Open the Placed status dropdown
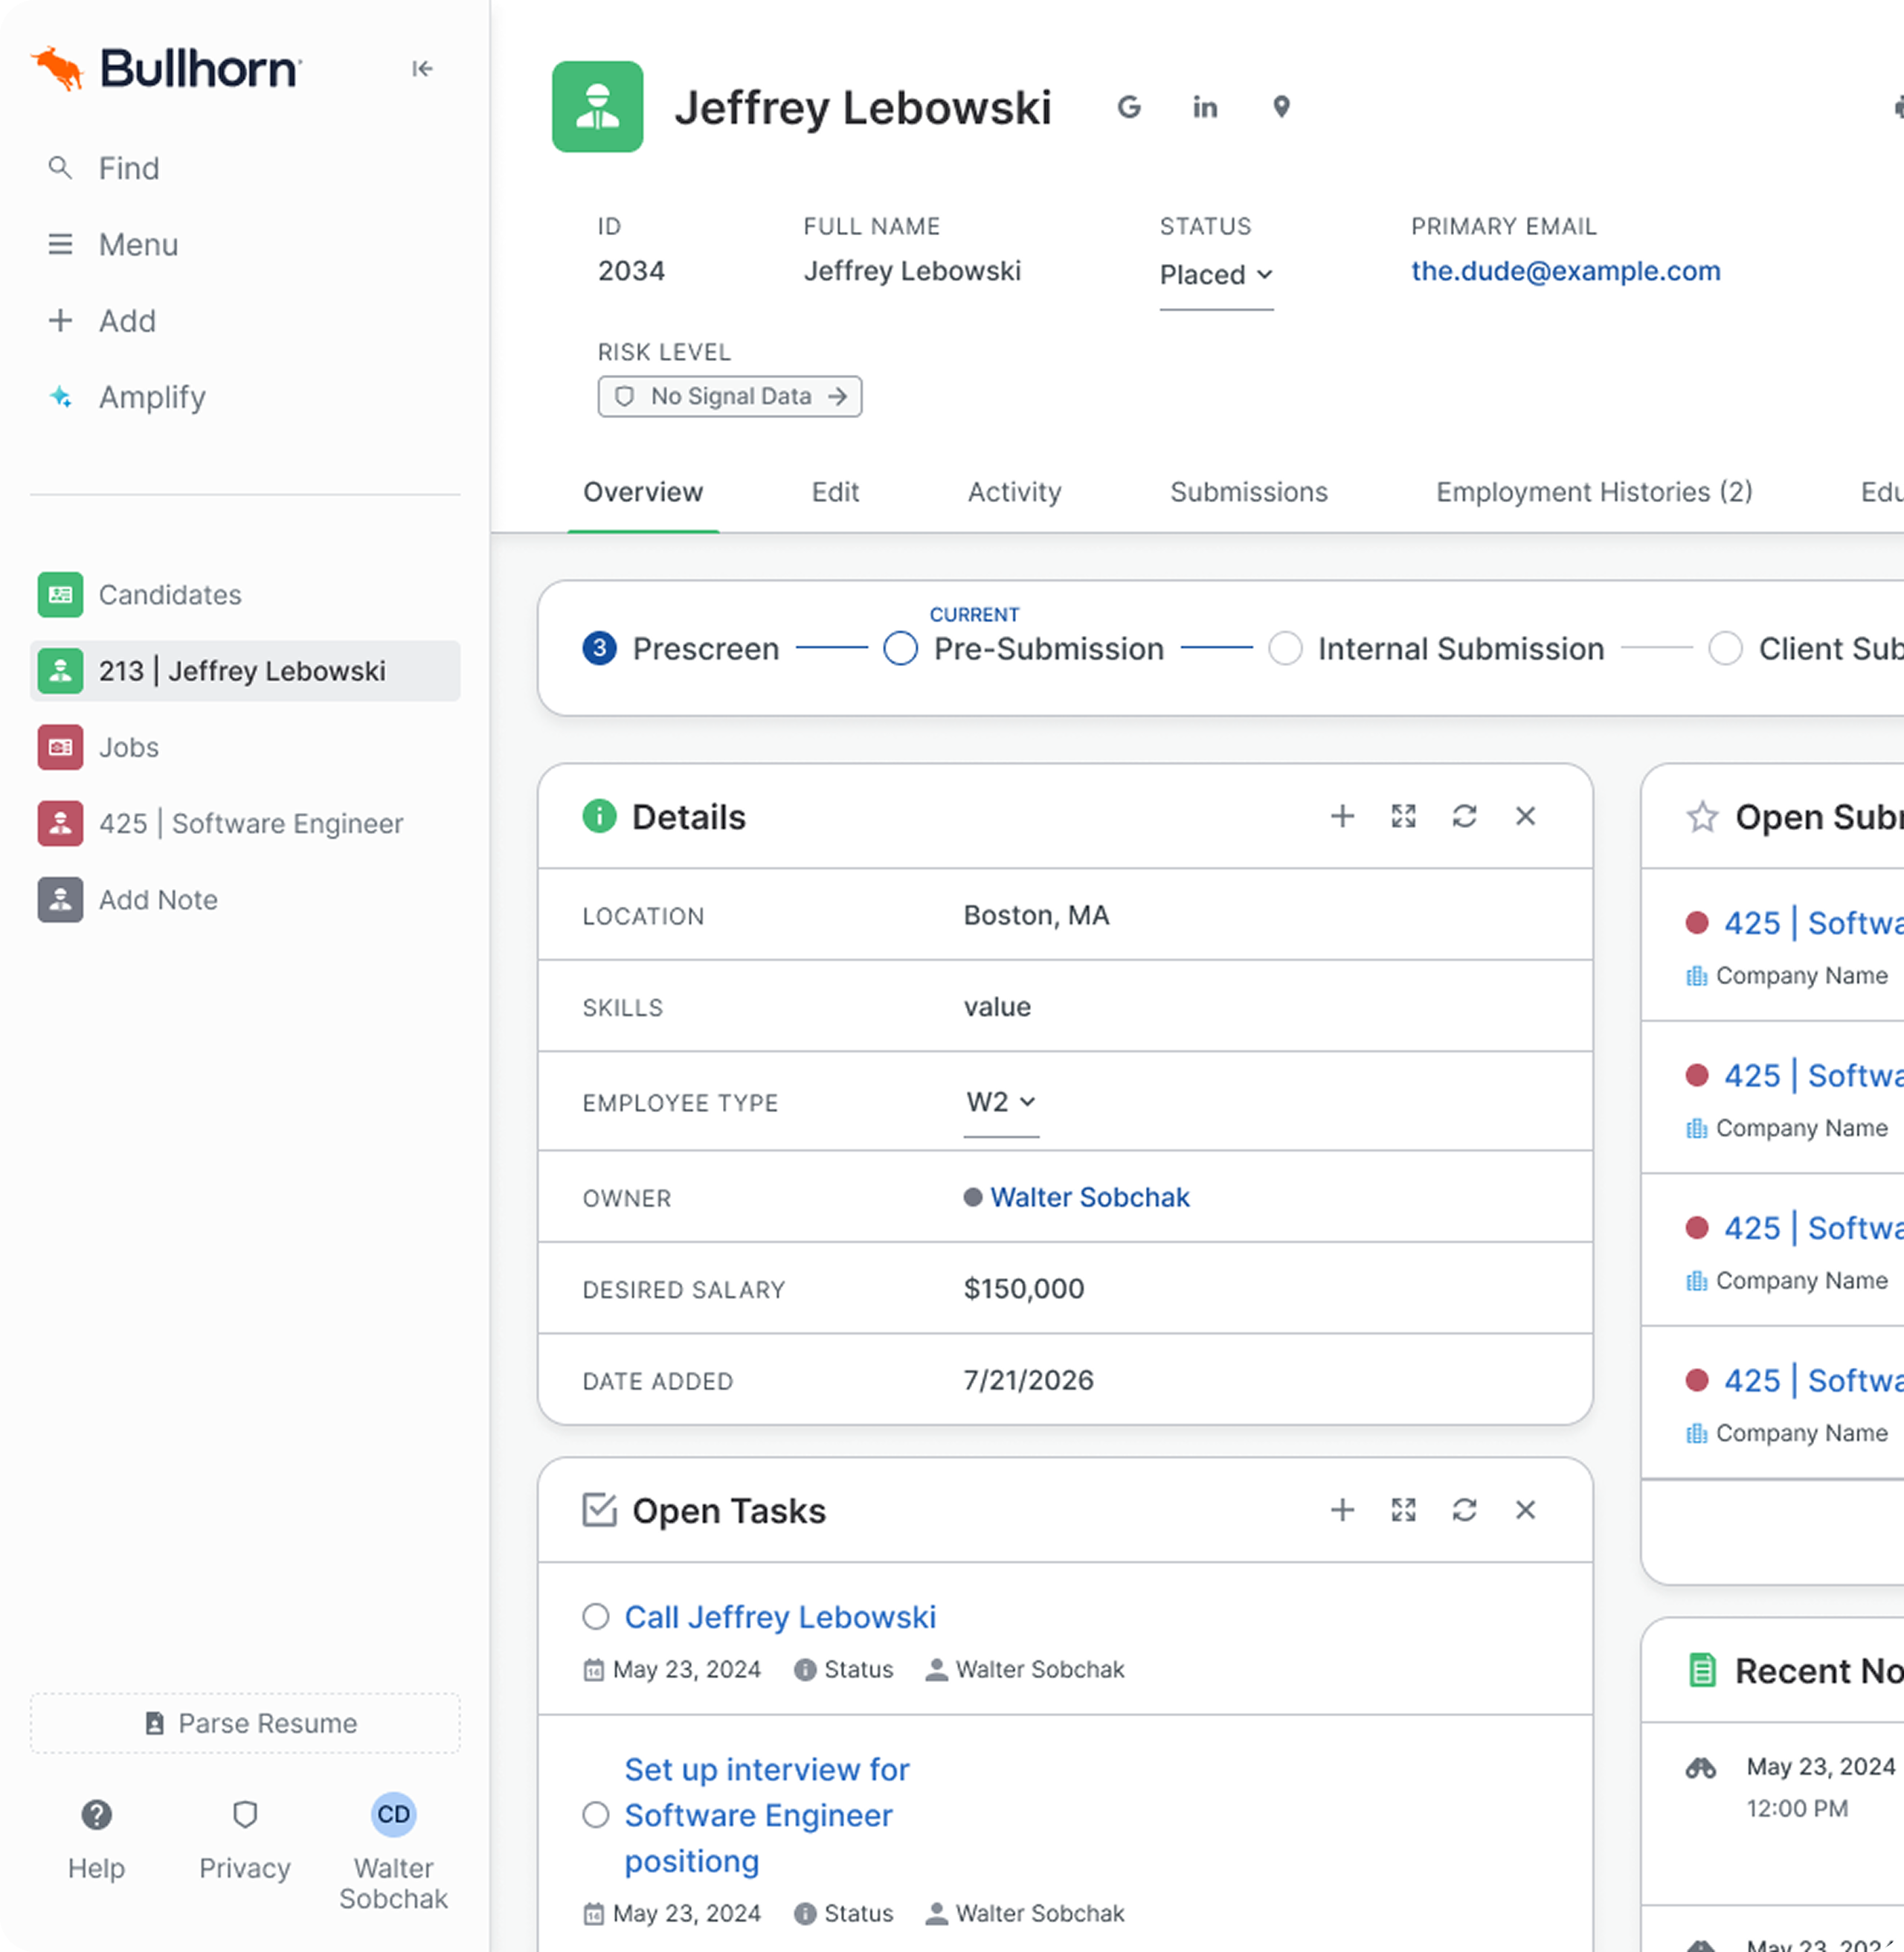The width and height of the screenshot is (1904, 1952). [x=1216, y=275]
